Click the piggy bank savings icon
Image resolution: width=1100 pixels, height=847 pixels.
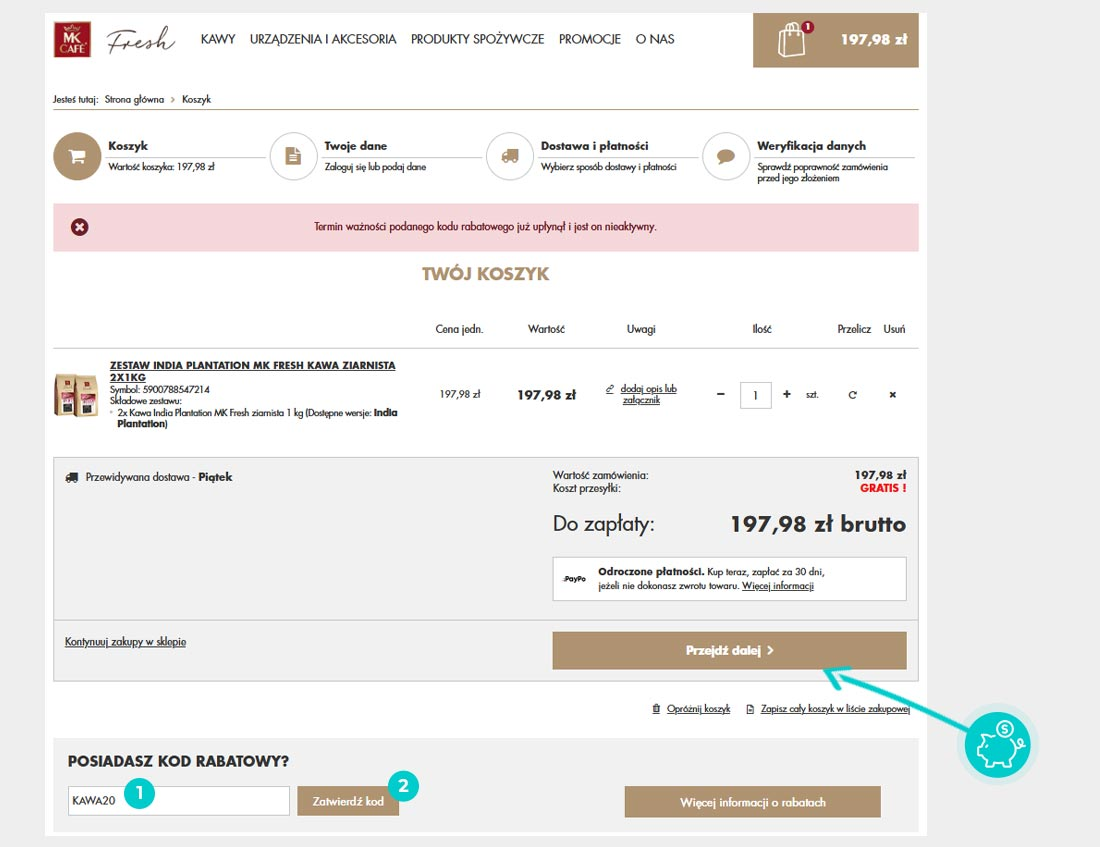(999, 746)
